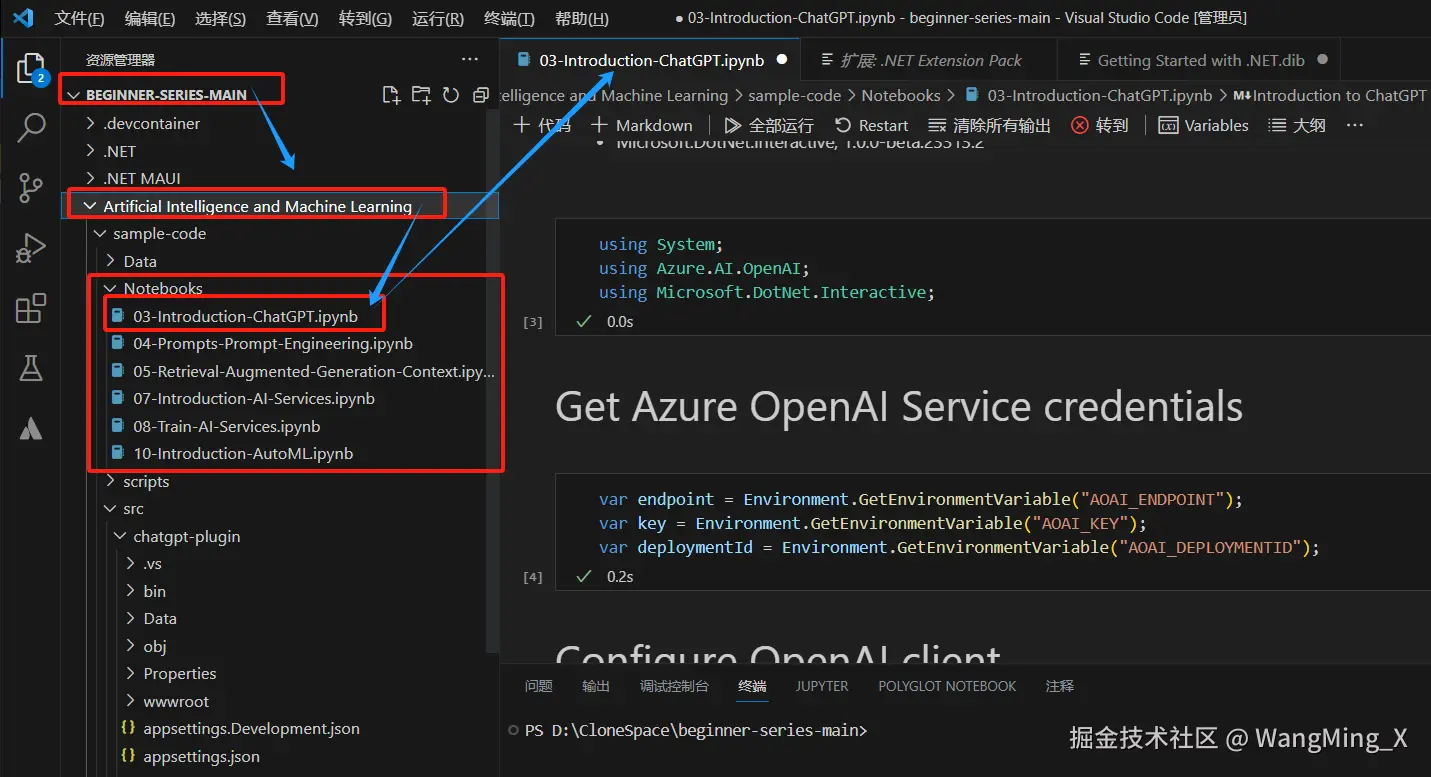Screen dimensions: 1431x777
Task: Open more notebook toolbar actions ellipsis
Action: click(x=1355, y=125)
